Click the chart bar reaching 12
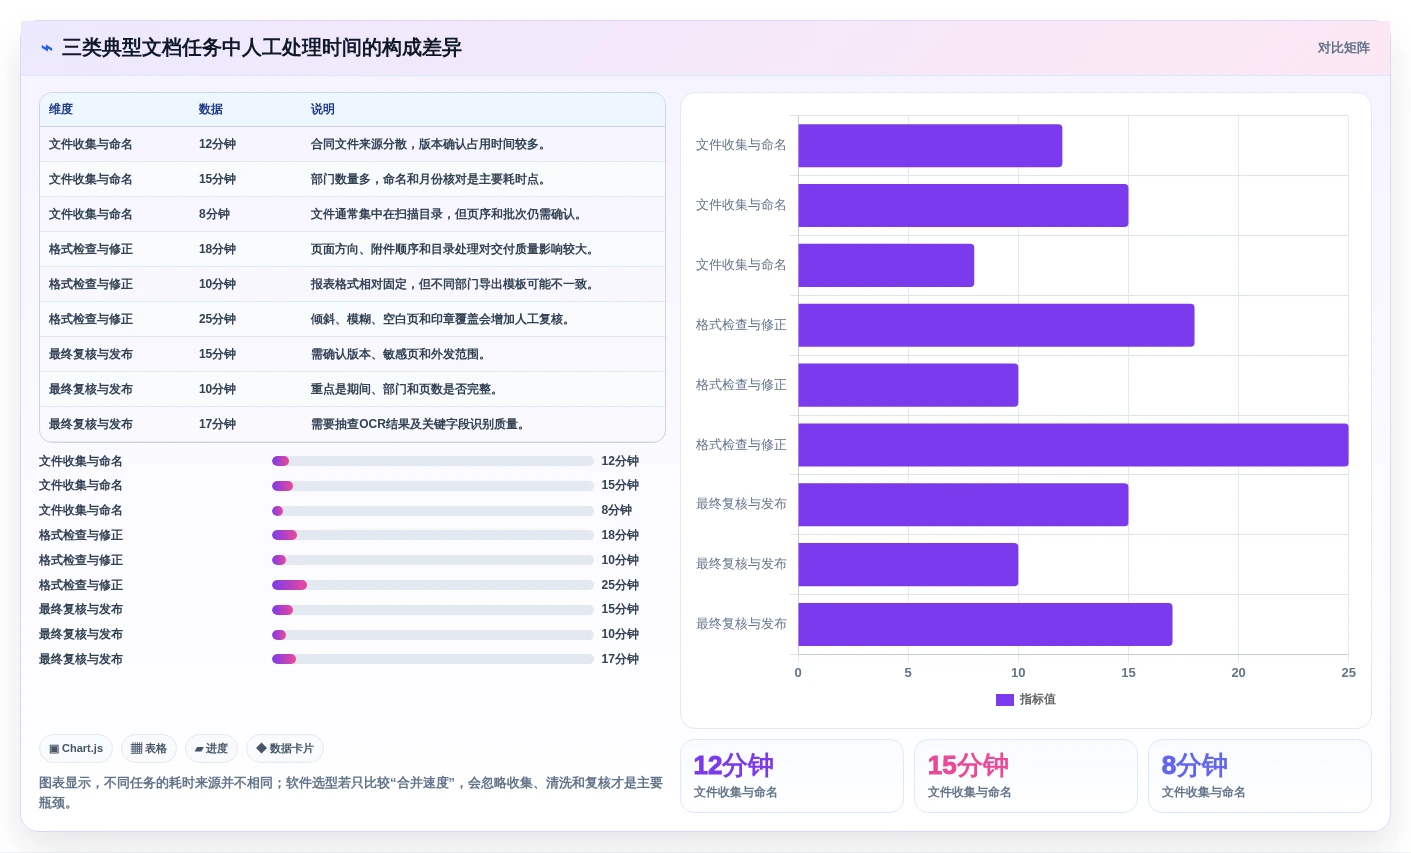 click(x=930, y=146)
